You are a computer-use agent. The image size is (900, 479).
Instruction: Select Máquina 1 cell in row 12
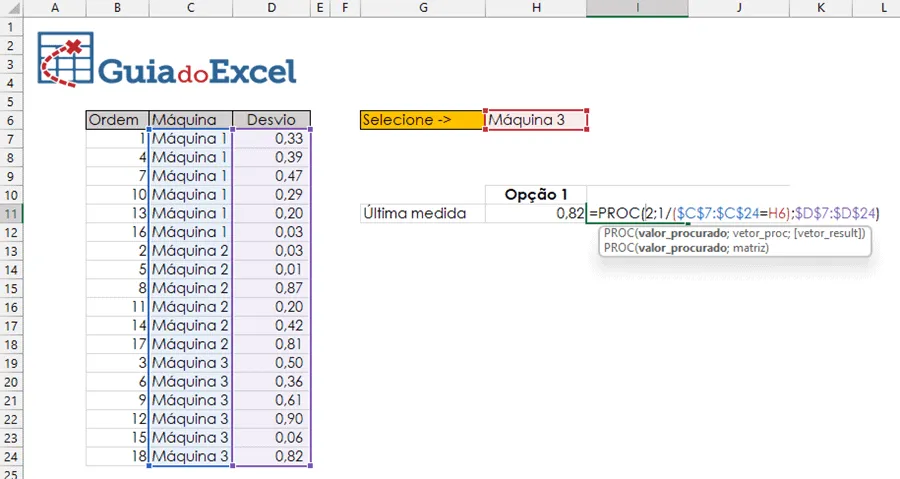click(x=191, y=232)
